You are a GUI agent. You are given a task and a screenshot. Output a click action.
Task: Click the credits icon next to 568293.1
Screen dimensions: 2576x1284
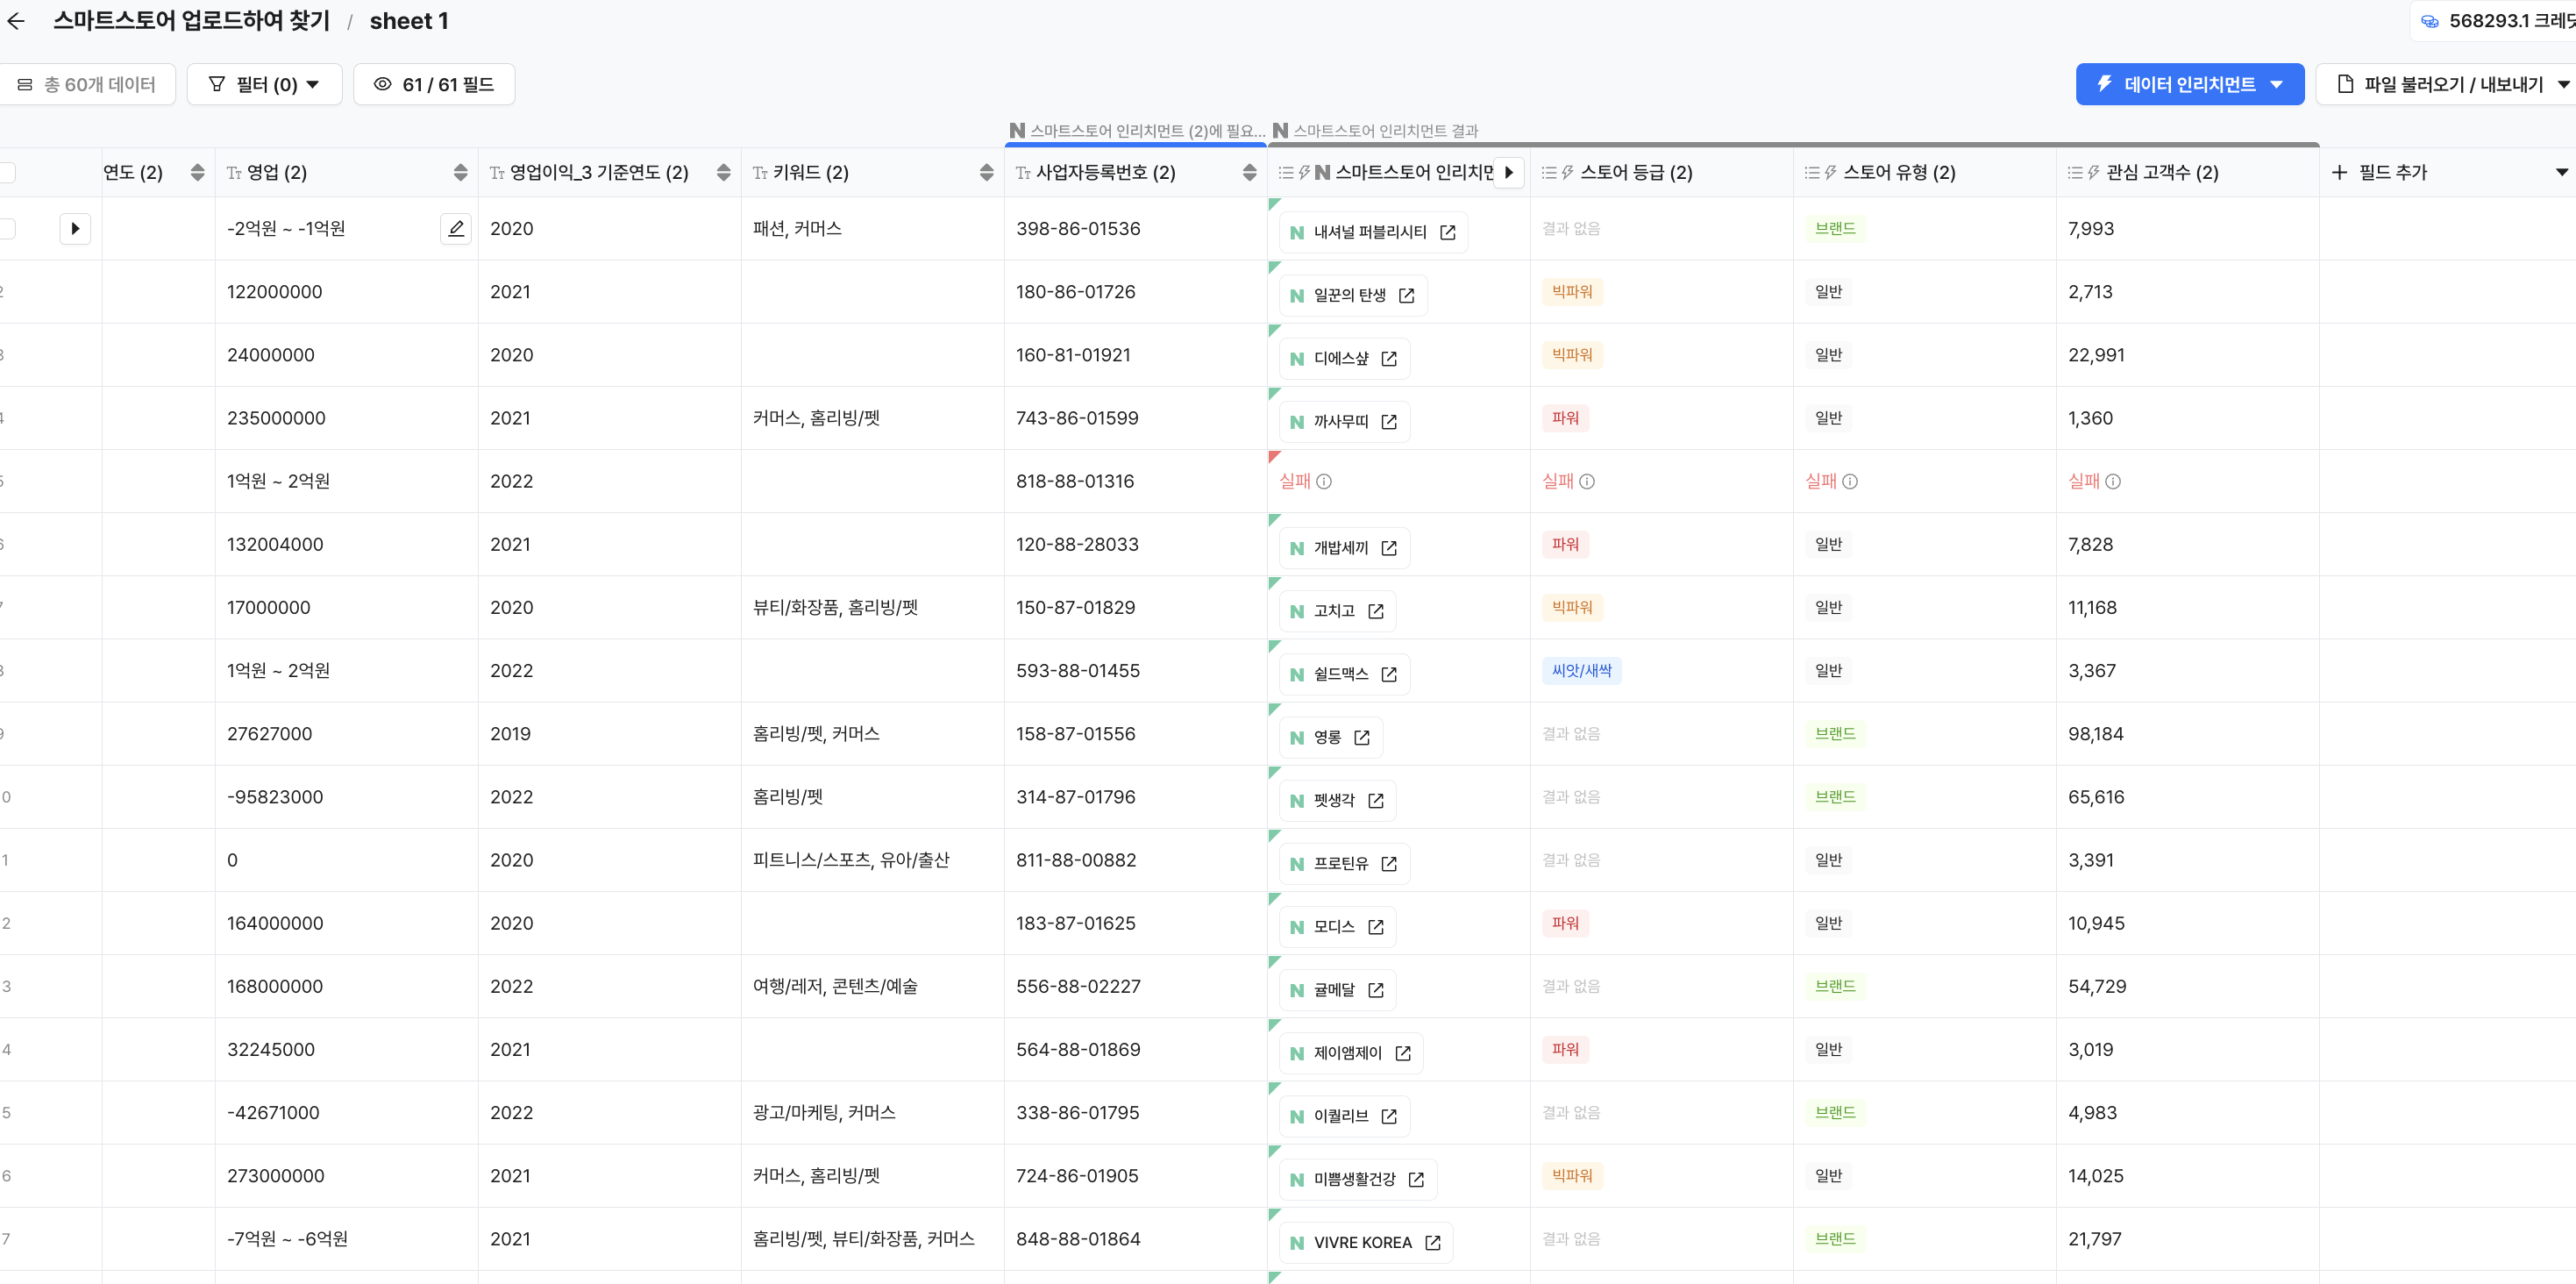[2429, 21]
